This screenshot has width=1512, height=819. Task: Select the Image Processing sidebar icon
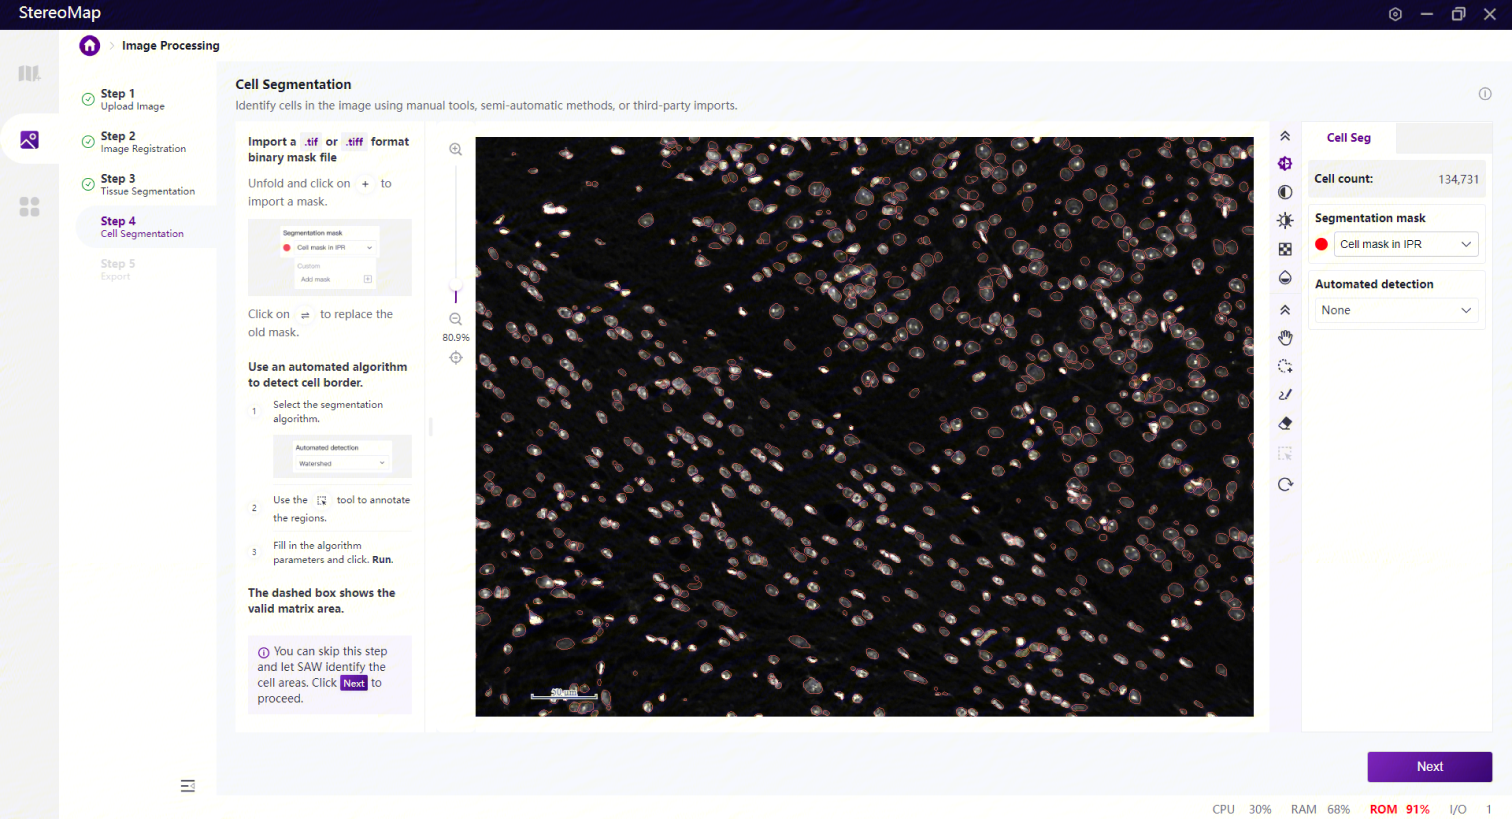pyautogui.click(x=29, y=140)
